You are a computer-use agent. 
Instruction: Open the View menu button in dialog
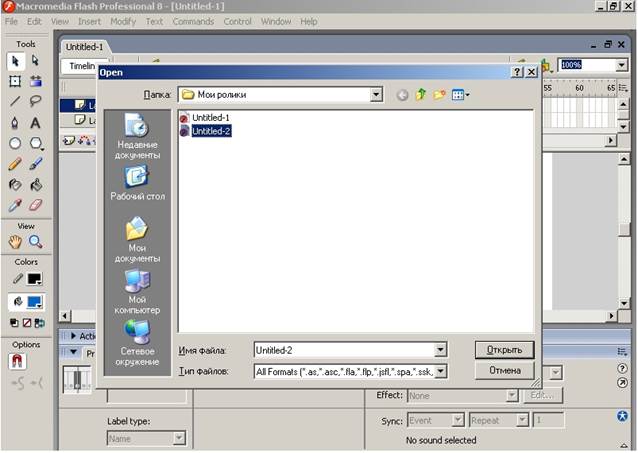tap(461, 95)
